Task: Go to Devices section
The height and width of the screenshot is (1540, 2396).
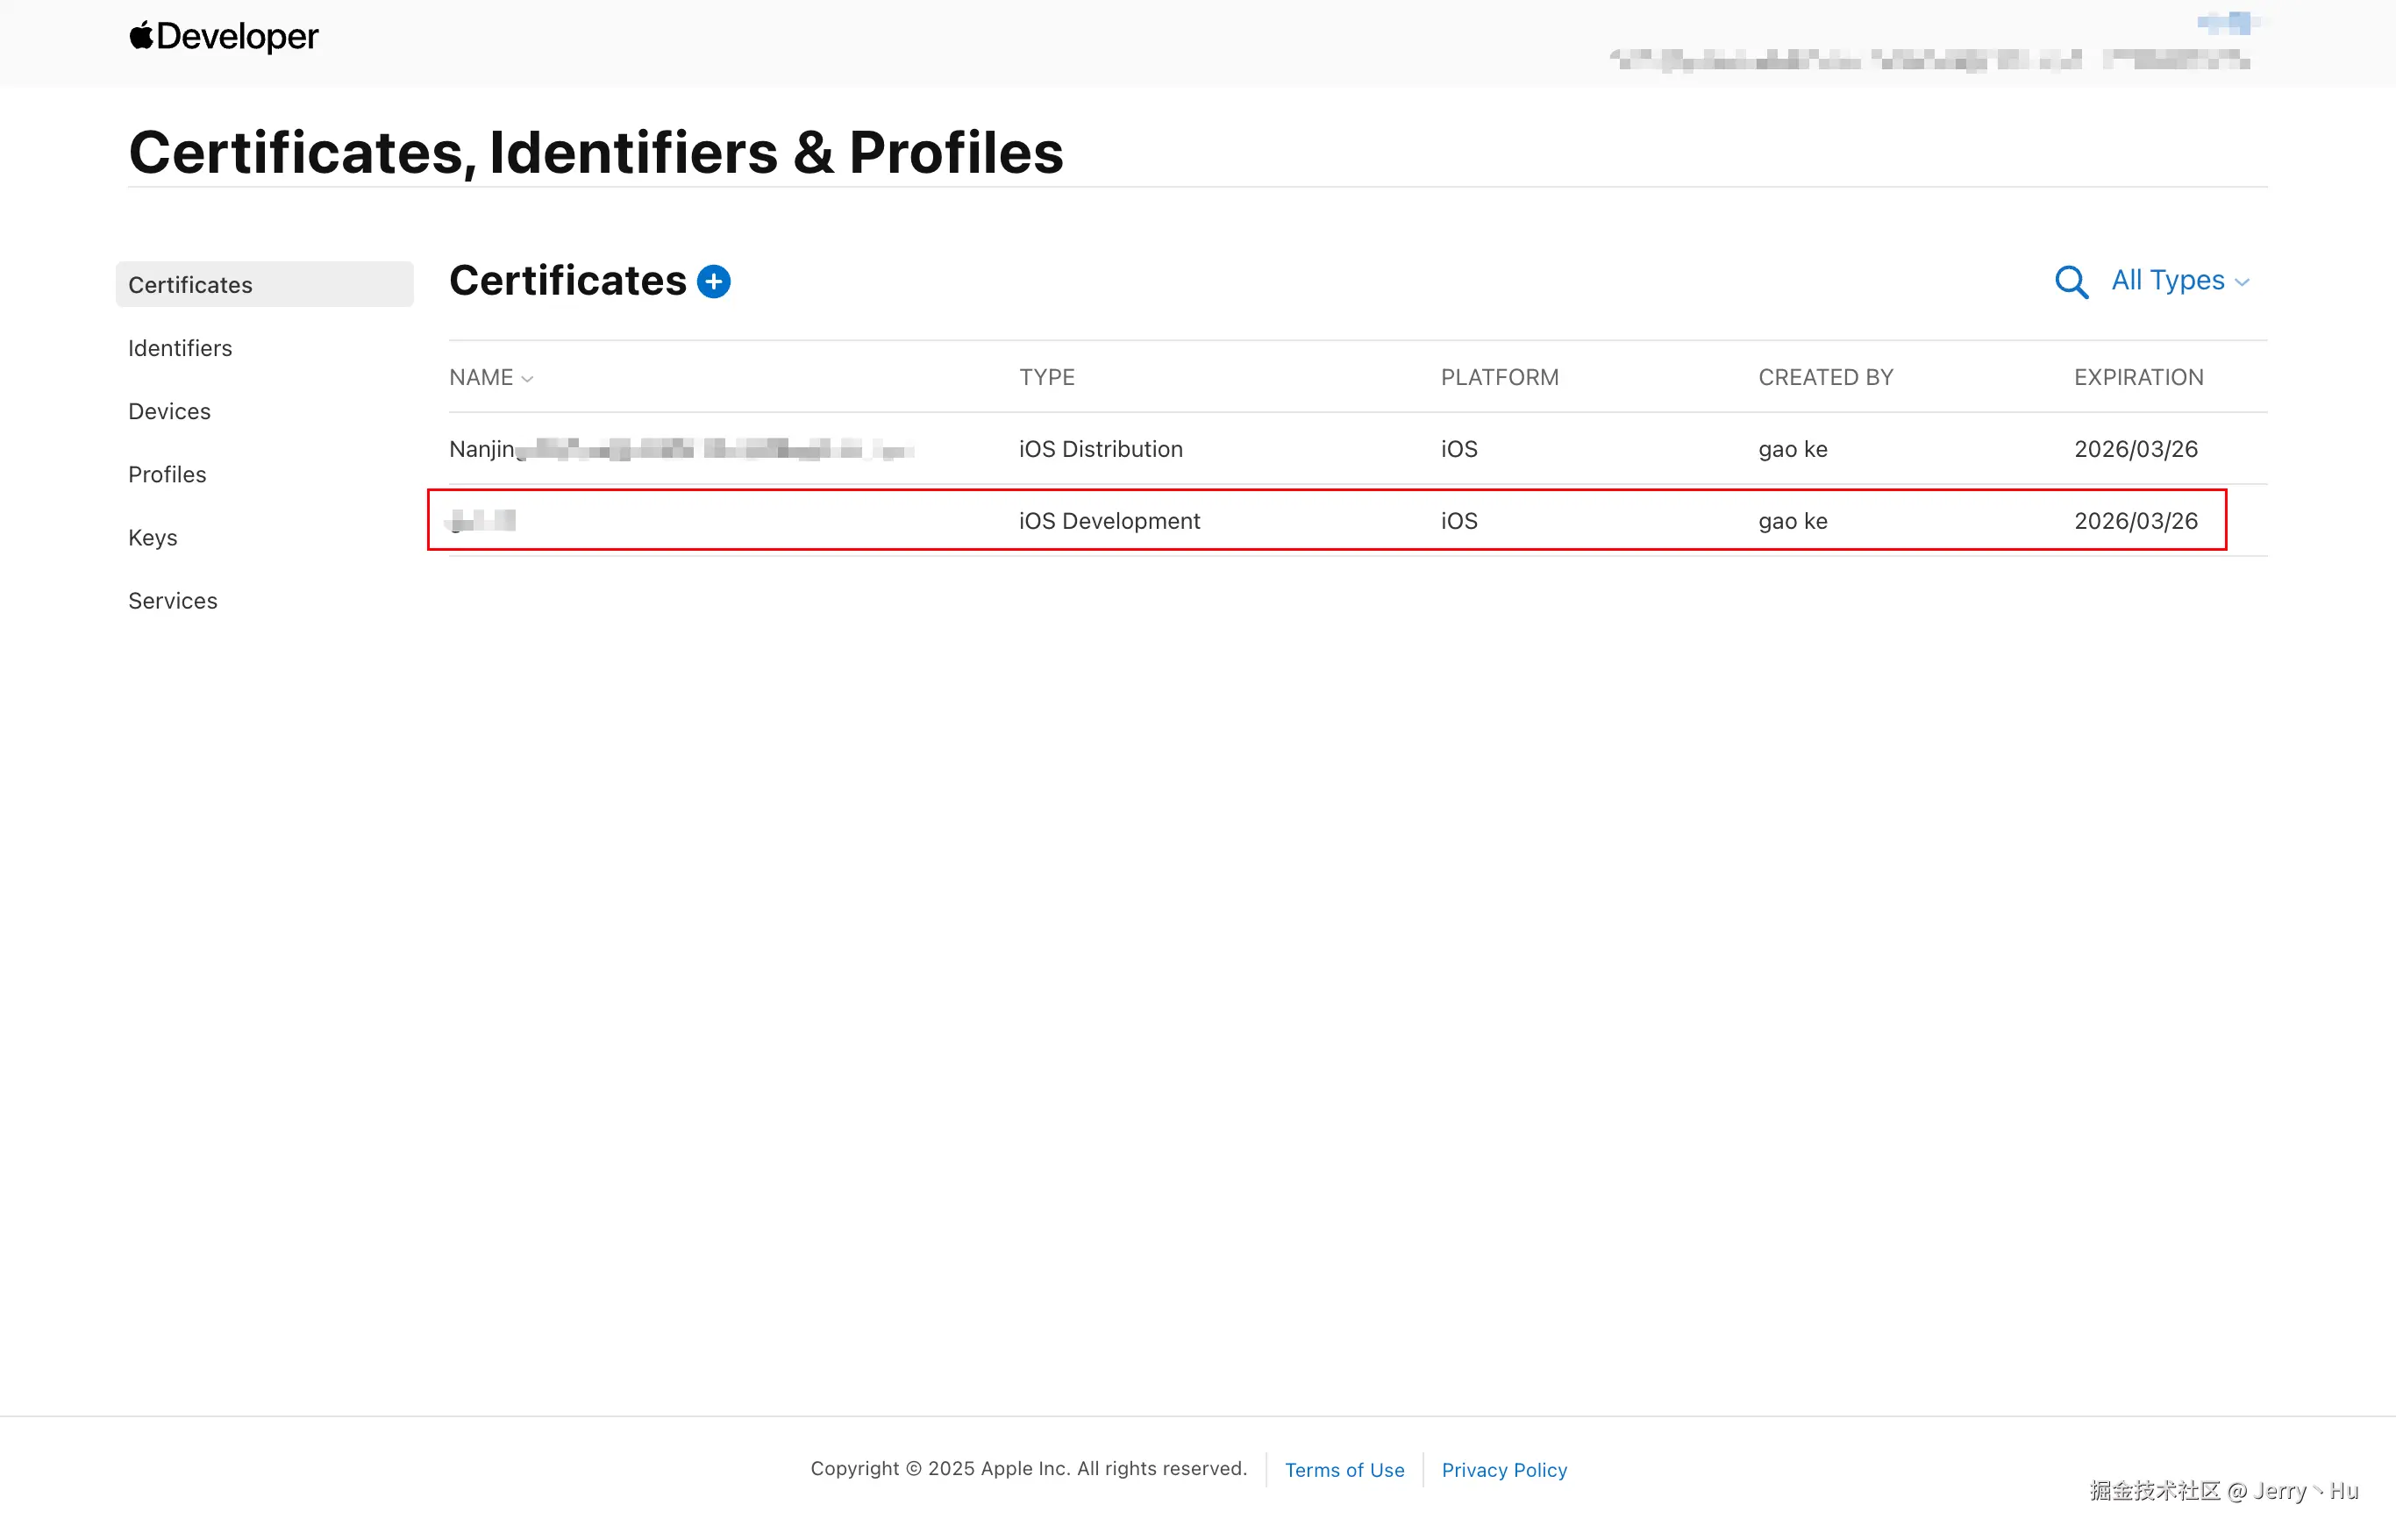Action: click(x=169, y=411)
